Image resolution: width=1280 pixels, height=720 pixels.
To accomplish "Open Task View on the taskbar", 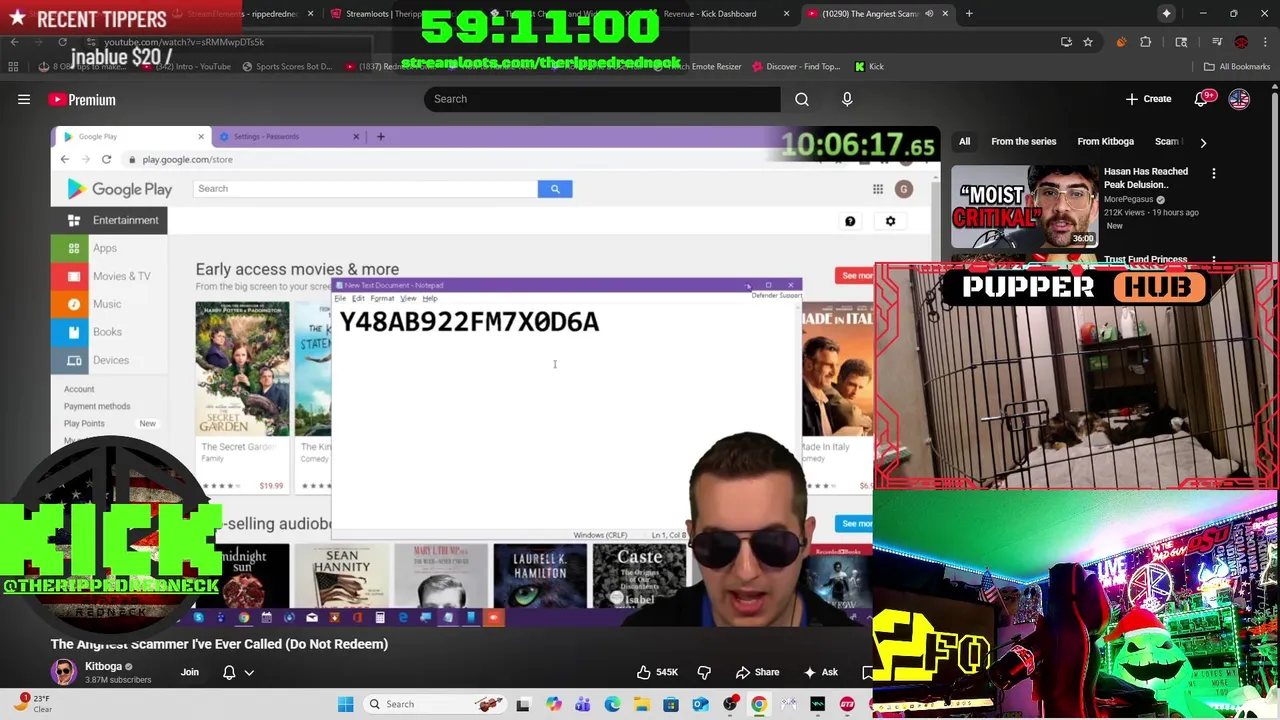I will coord(523,704).
